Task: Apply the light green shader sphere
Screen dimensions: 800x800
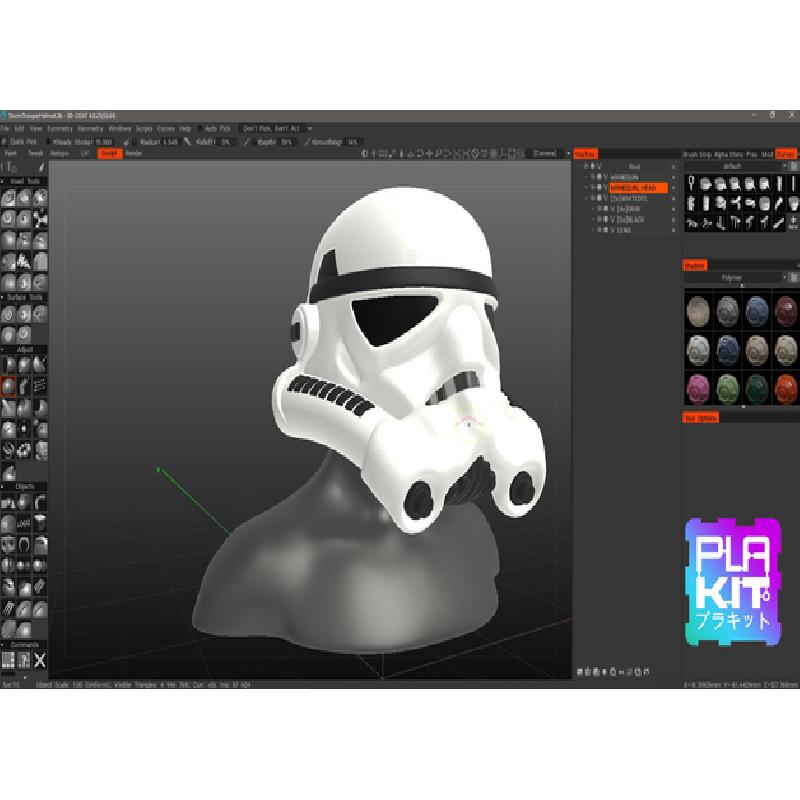Action: coord(728,389)
